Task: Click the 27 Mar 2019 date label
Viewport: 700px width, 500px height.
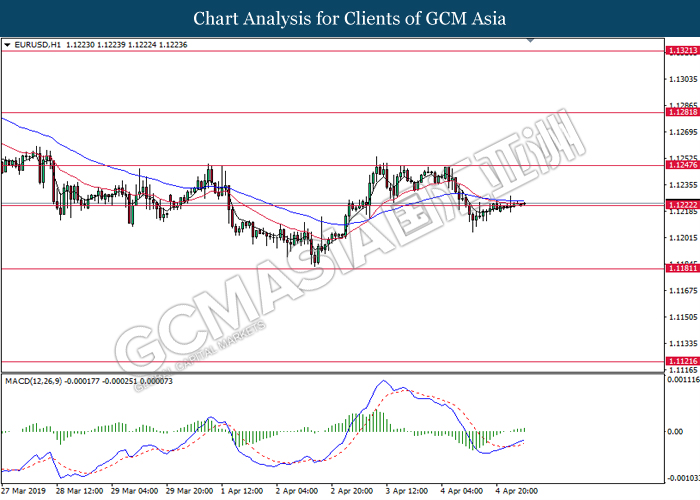Action: [24, 491]
